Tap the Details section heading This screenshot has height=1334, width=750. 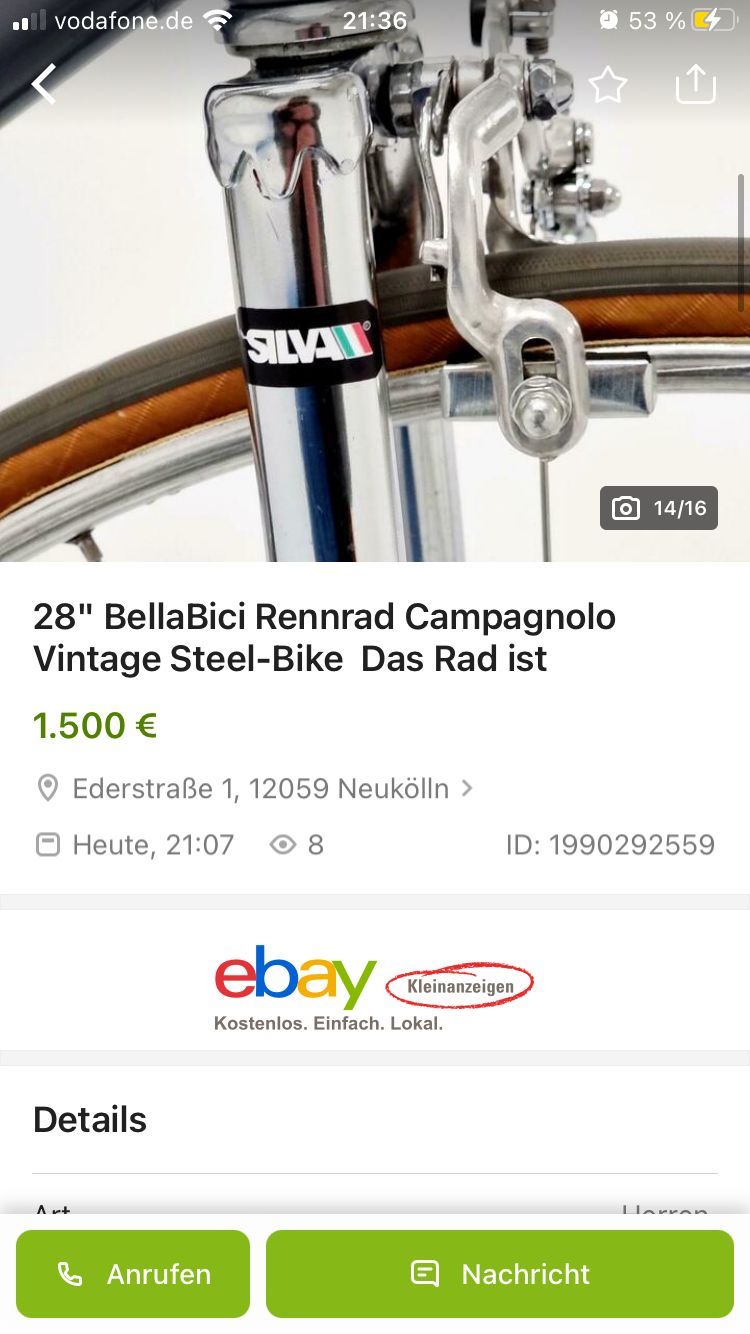coord(90,1120)
